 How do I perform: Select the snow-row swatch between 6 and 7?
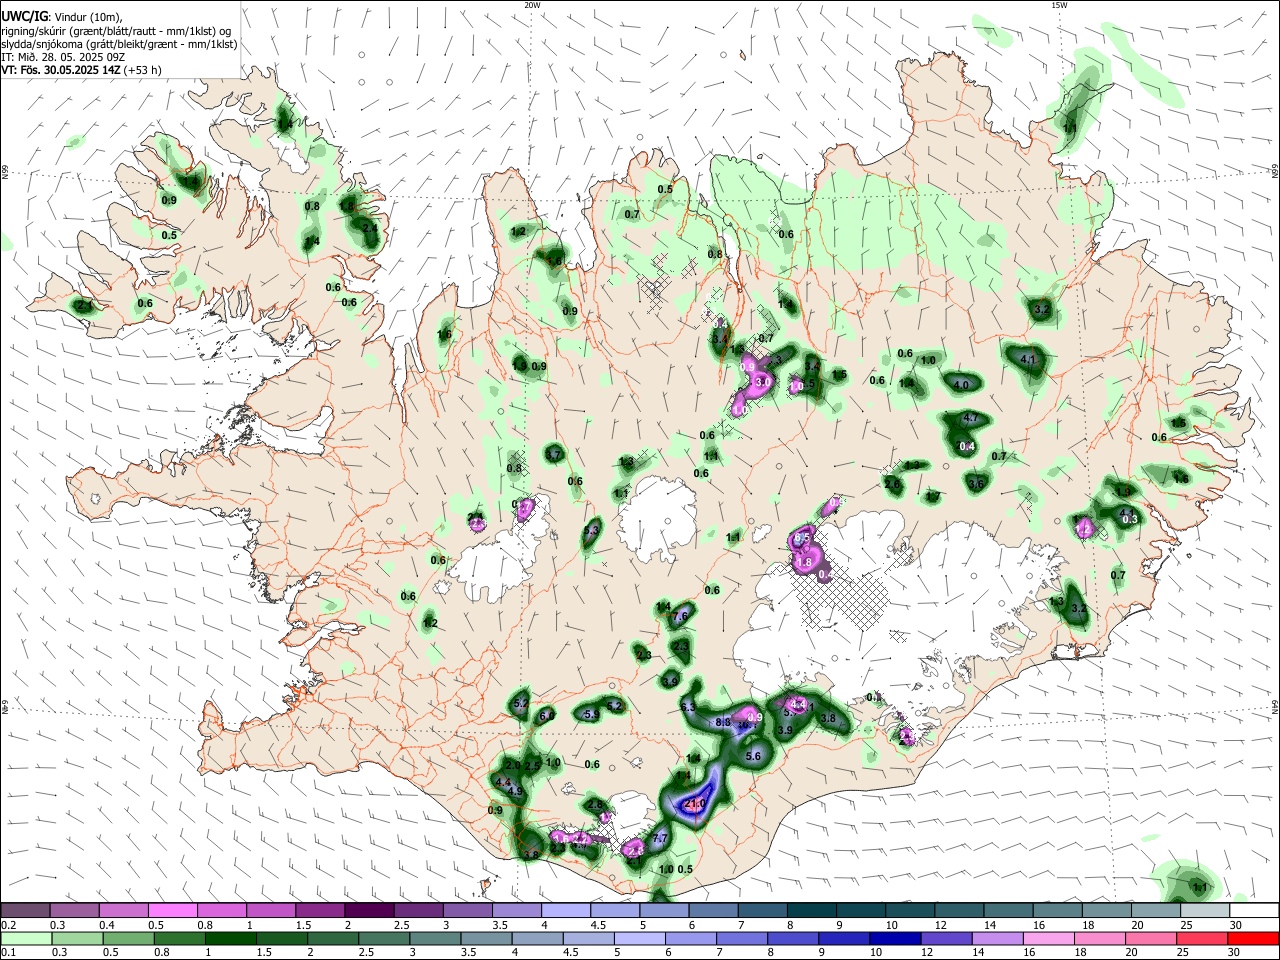point(712,910)
